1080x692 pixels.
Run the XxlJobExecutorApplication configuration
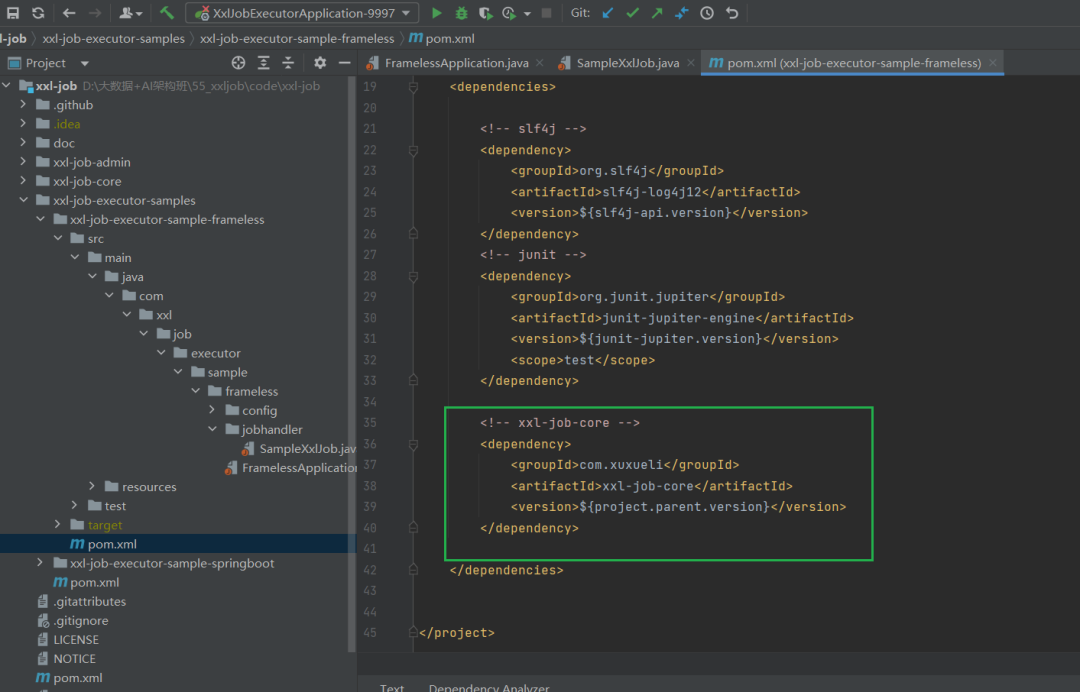click(436, 13)
